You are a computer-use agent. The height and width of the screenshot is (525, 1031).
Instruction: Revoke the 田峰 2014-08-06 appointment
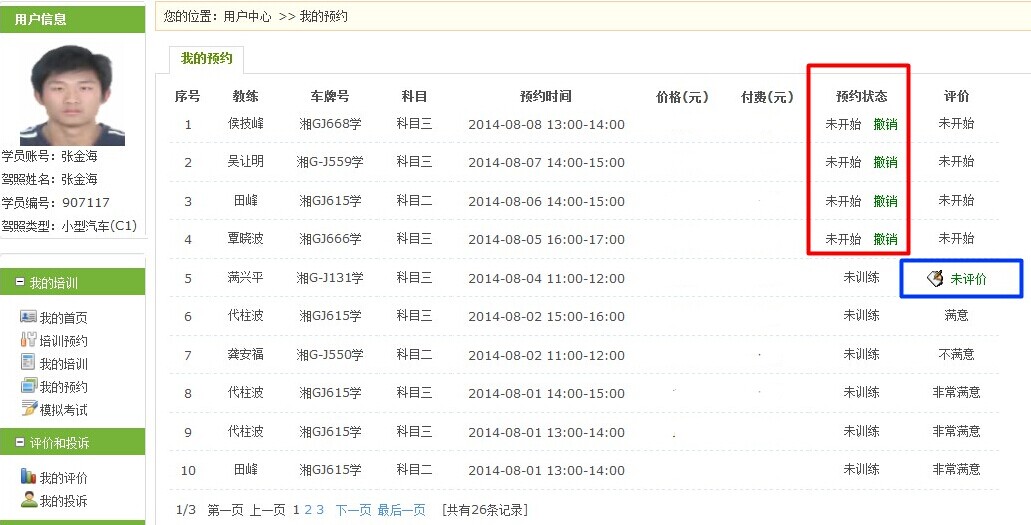[x=885, y=201]
